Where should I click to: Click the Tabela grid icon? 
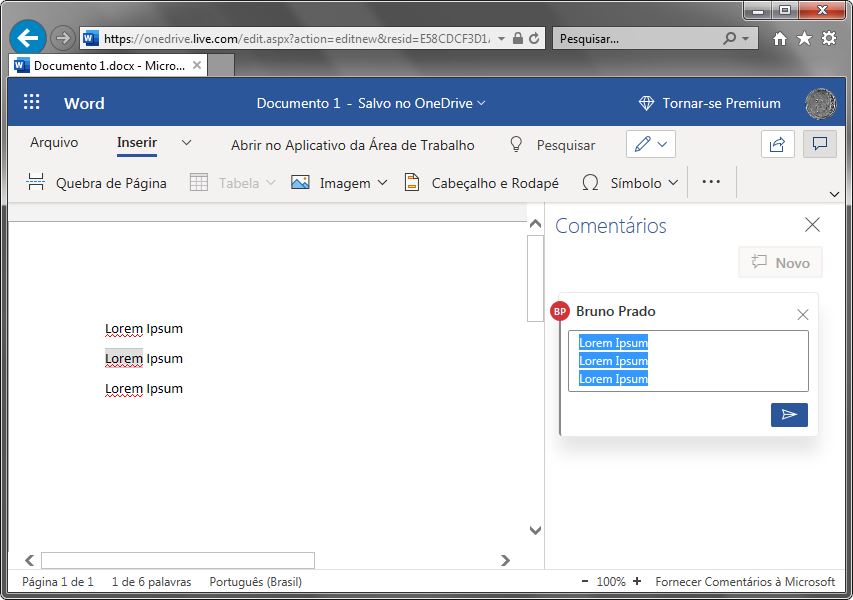199,182
